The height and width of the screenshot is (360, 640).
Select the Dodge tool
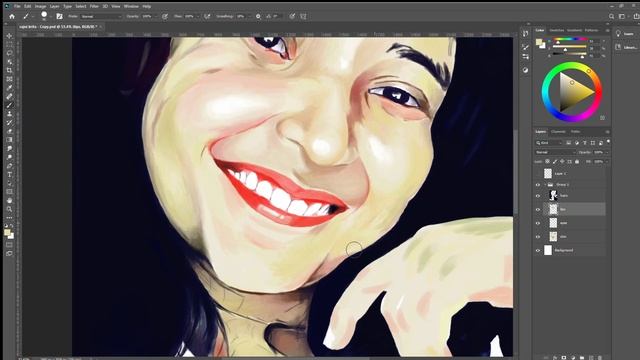coord(9,157)
